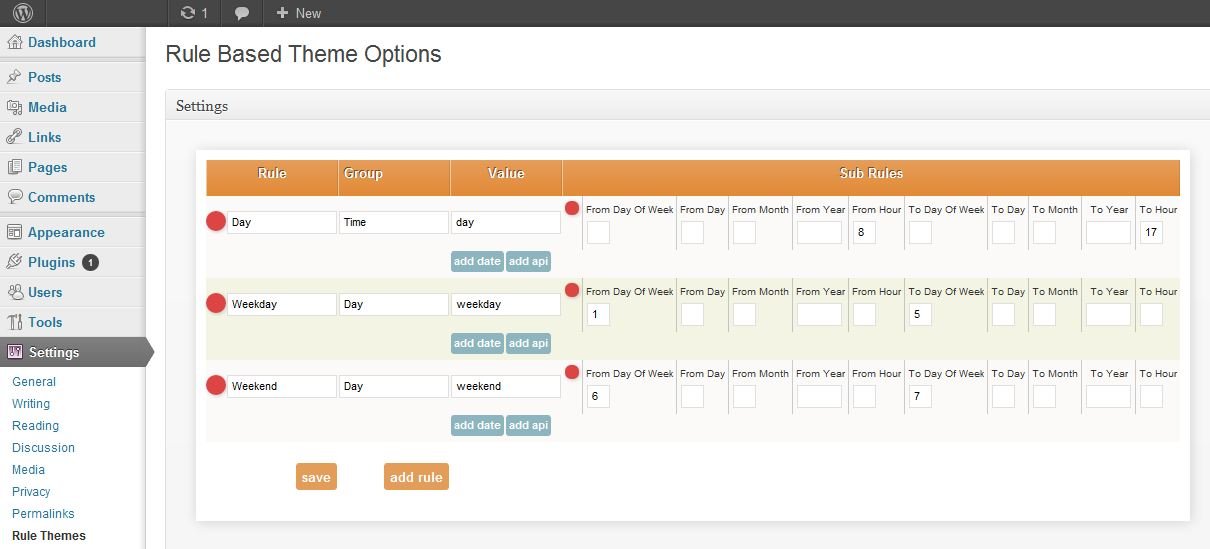The image size is (1210, 549).
Task: Remove the Weekday rule with red circle
Action: pos(216,304)
